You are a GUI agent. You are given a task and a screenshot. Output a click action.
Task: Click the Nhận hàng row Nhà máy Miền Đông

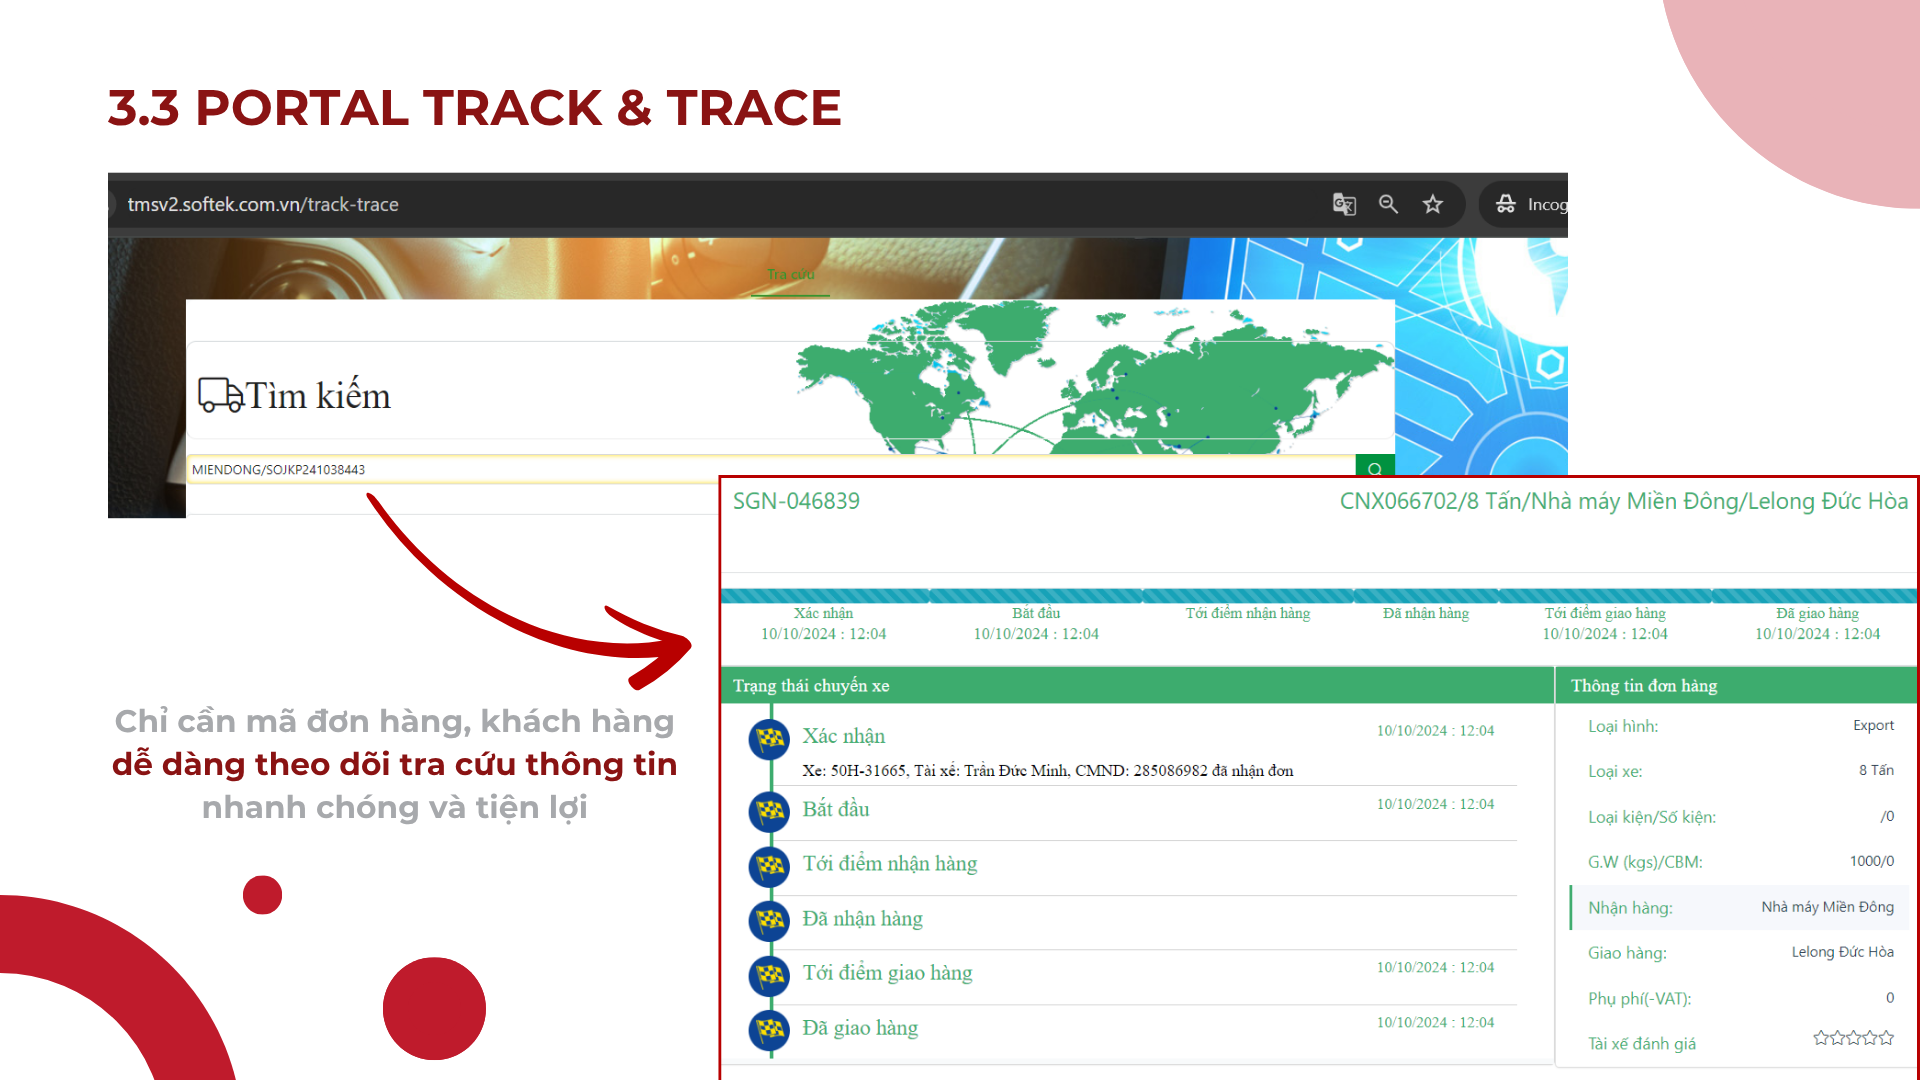(x=1739, y=907)
